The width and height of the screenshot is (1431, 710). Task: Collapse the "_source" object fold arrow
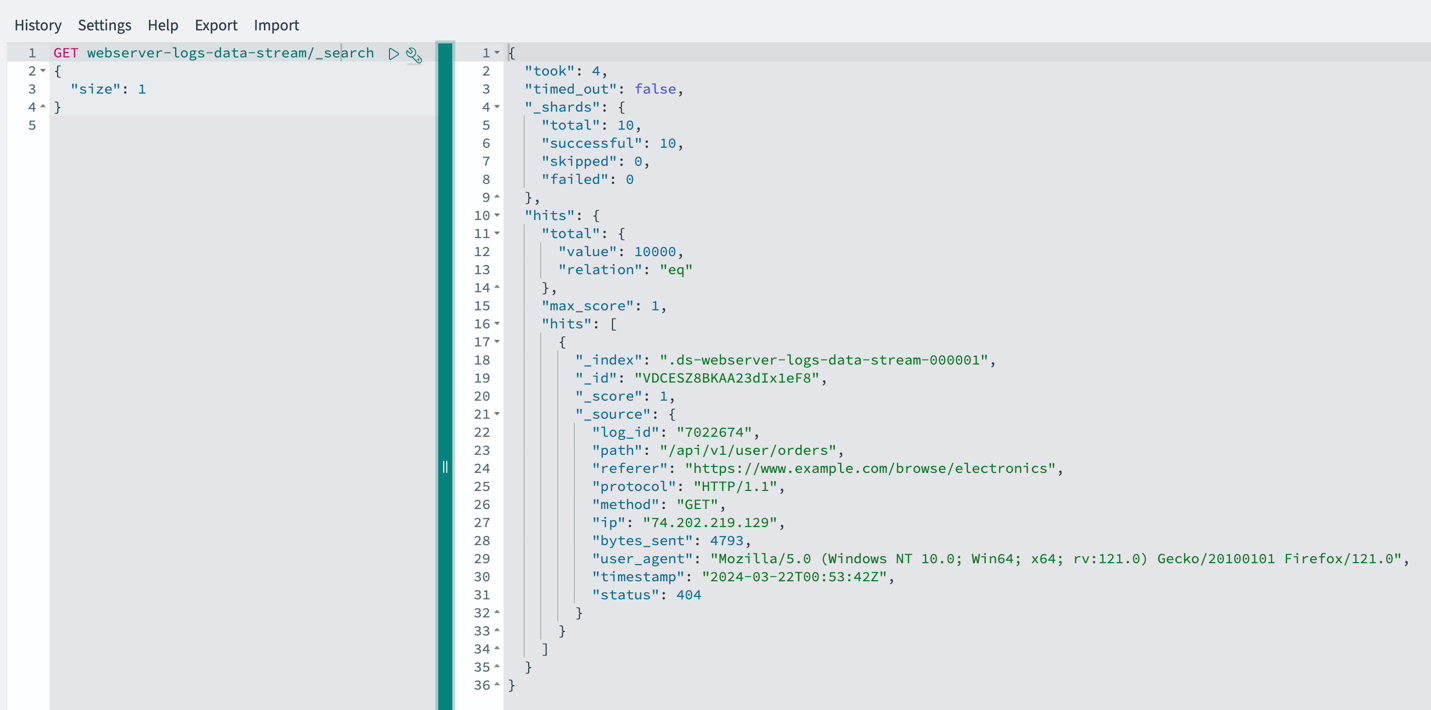[497, 414]
